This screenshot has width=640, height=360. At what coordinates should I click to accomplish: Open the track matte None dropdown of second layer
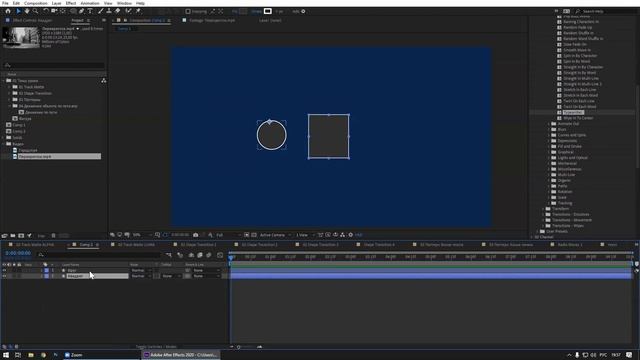click(171, 276)
